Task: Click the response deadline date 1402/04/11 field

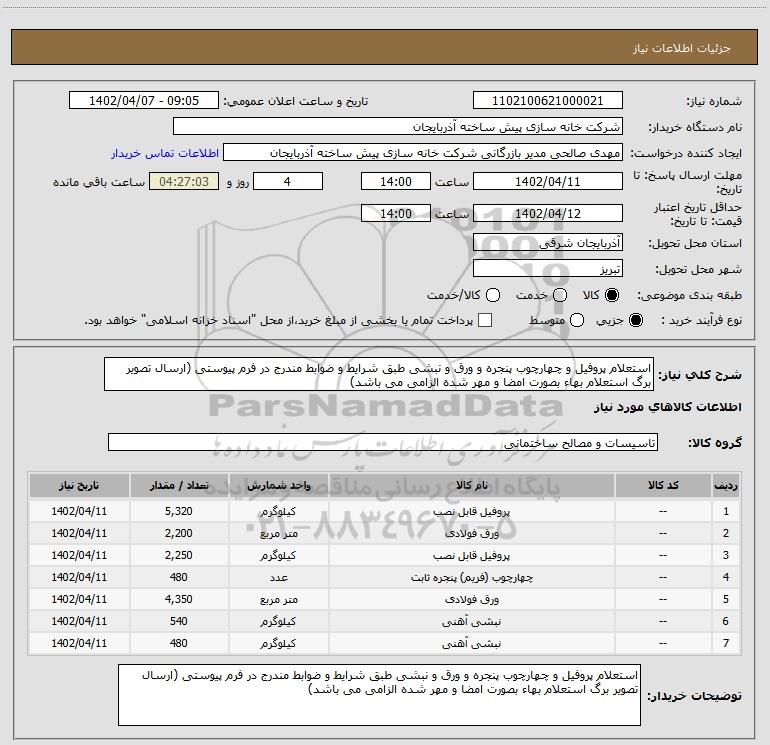Action: tap(548, 181)
